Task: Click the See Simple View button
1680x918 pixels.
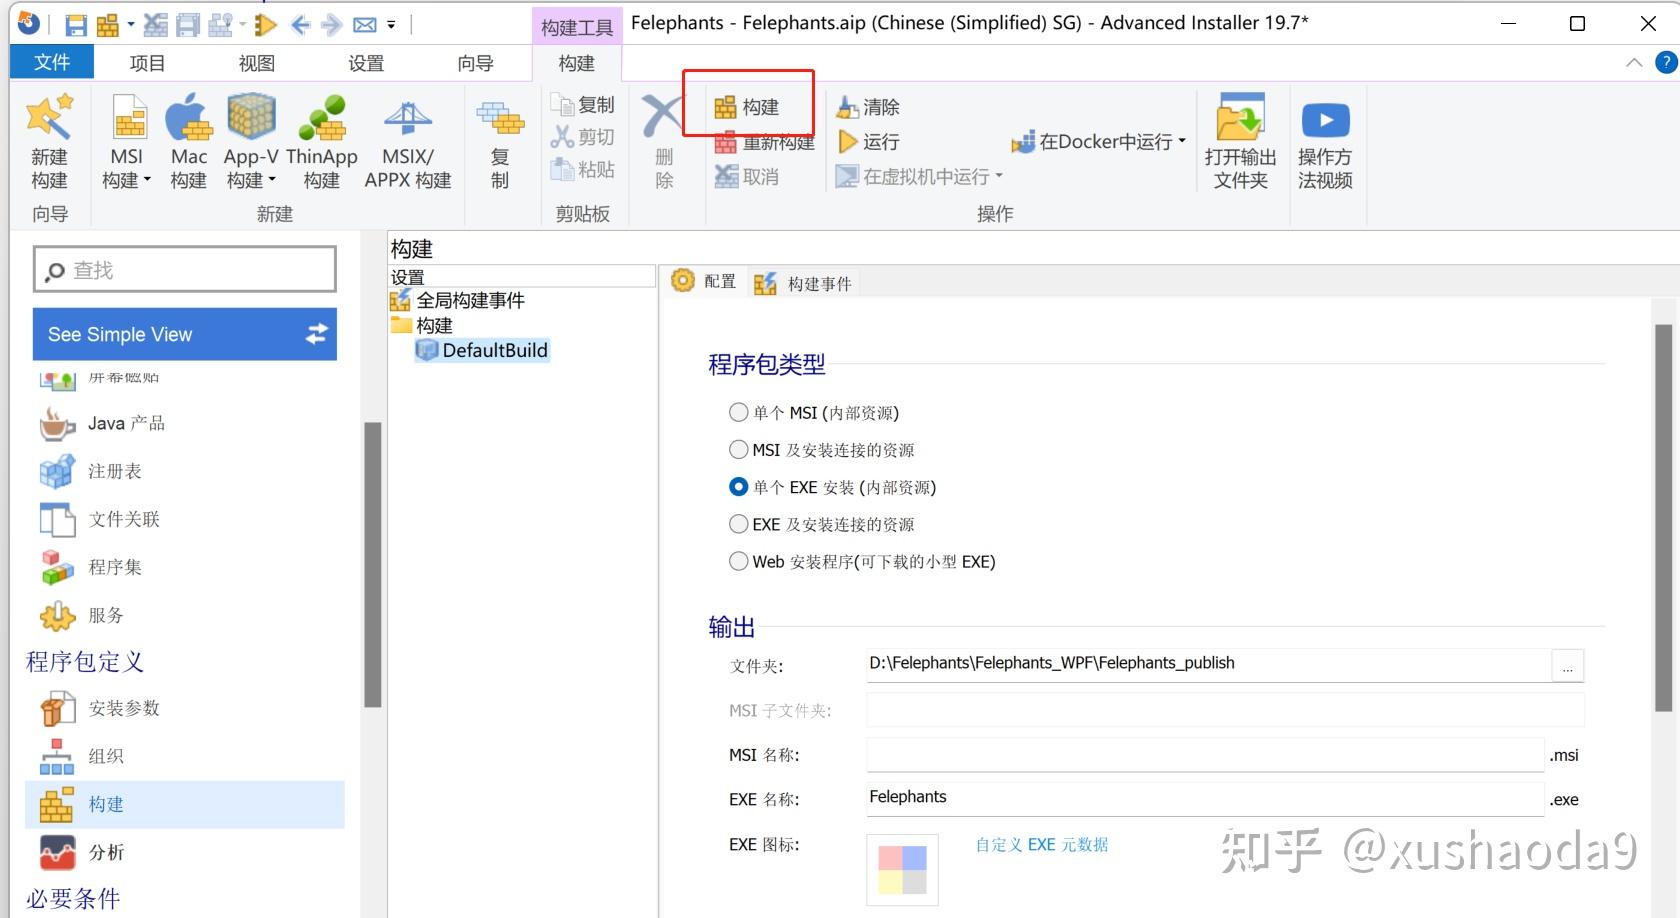Action: pyautogui.click(x=184, y=334)
